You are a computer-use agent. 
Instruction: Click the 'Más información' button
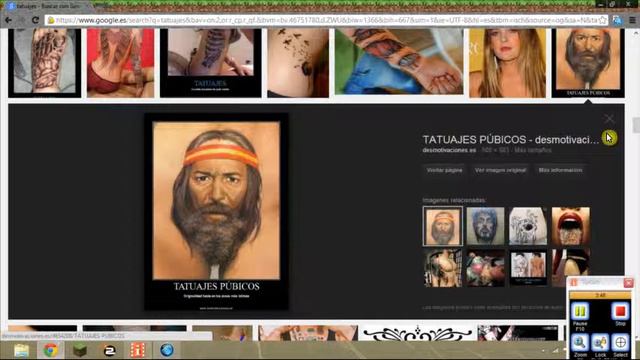pos(560,170)
